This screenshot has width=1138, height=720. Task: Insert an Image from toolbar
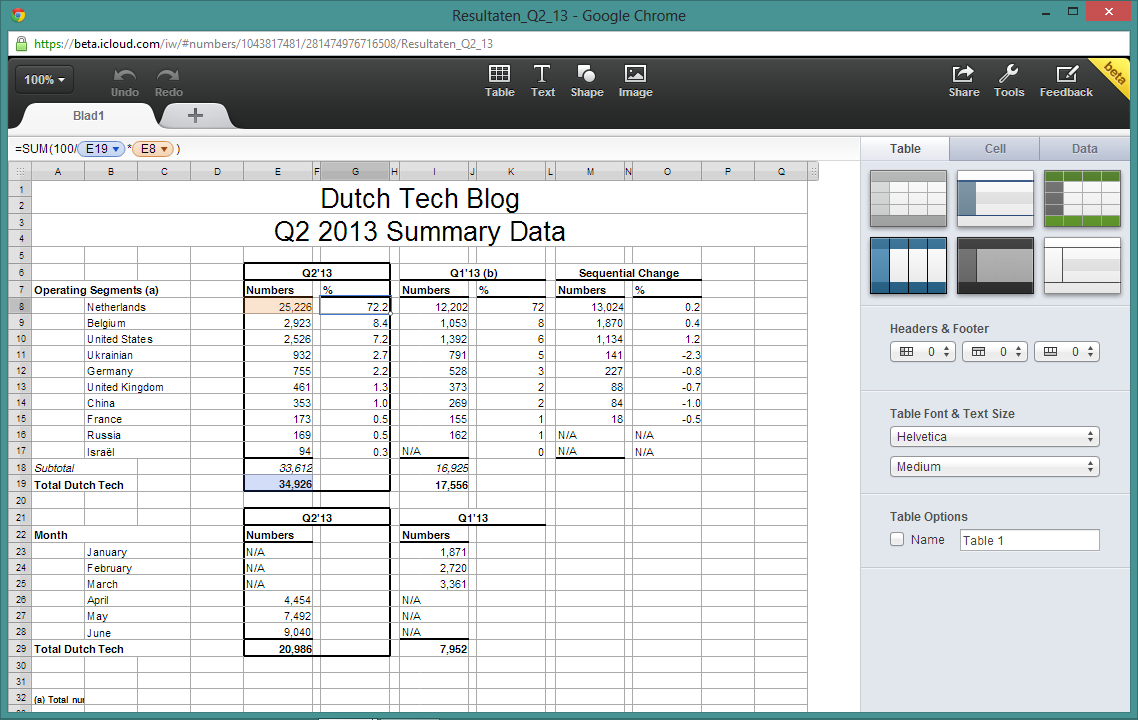point(635,81)
